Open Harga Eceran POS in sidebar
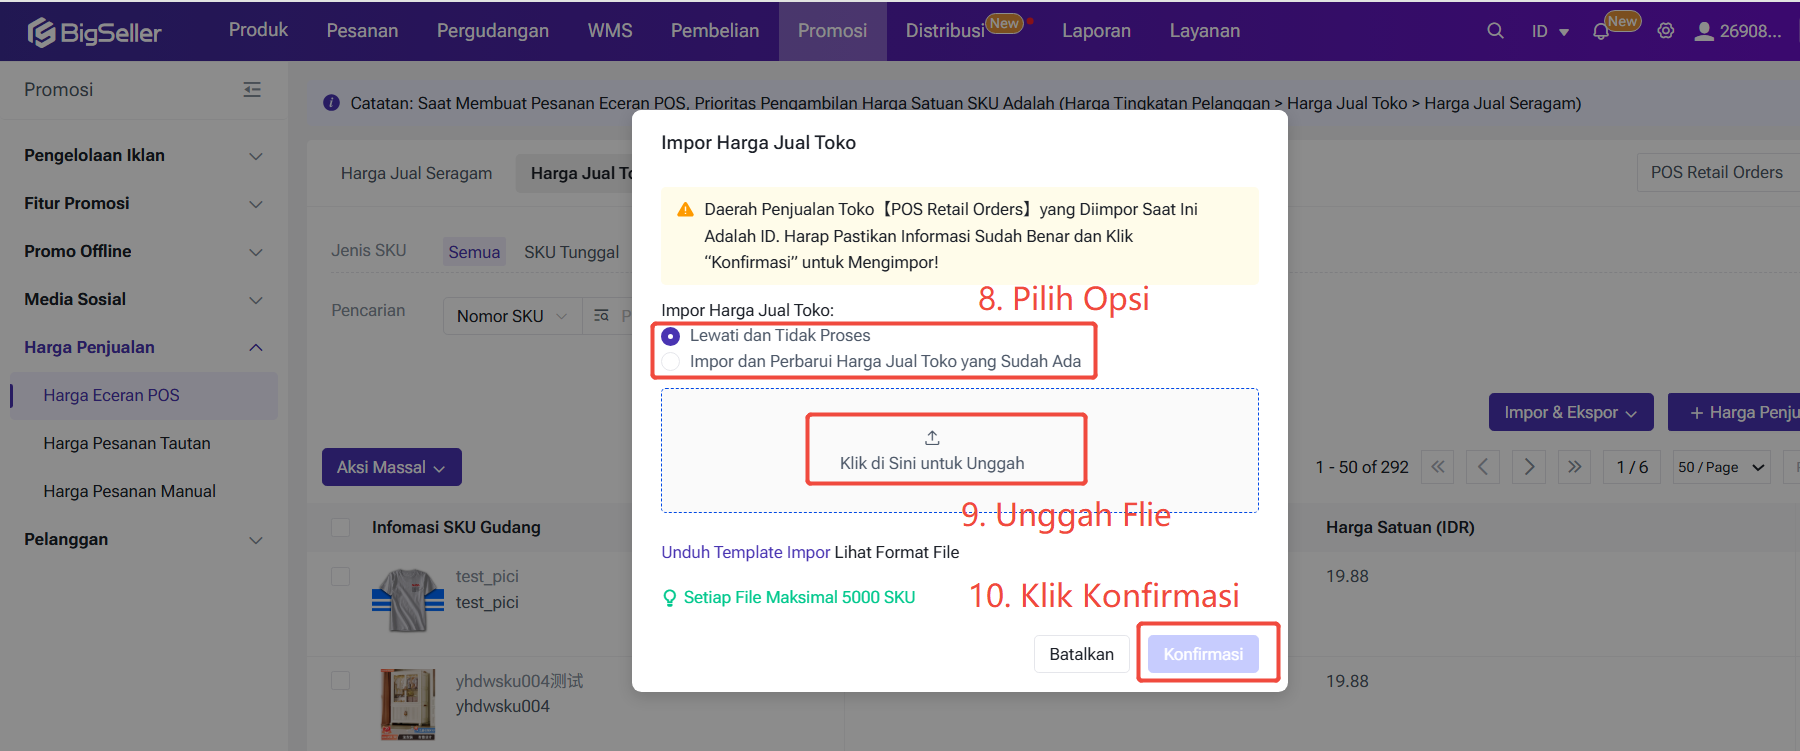The width and height of the screenshot is (1800, 751). (x=144, y=396)
